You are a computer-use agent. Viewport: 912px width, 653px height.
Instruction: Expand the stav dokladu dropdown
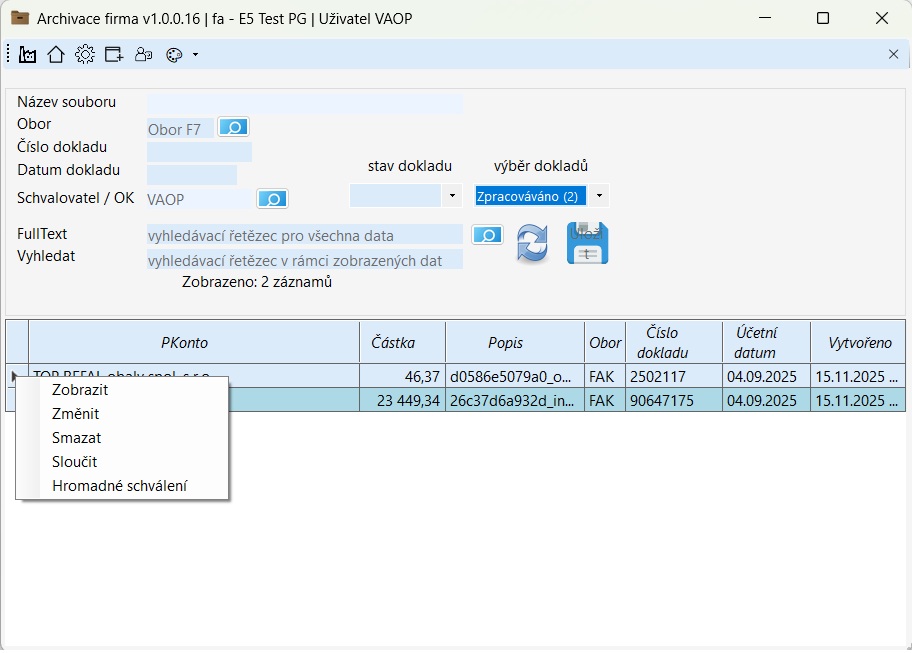tap(452, 196)
